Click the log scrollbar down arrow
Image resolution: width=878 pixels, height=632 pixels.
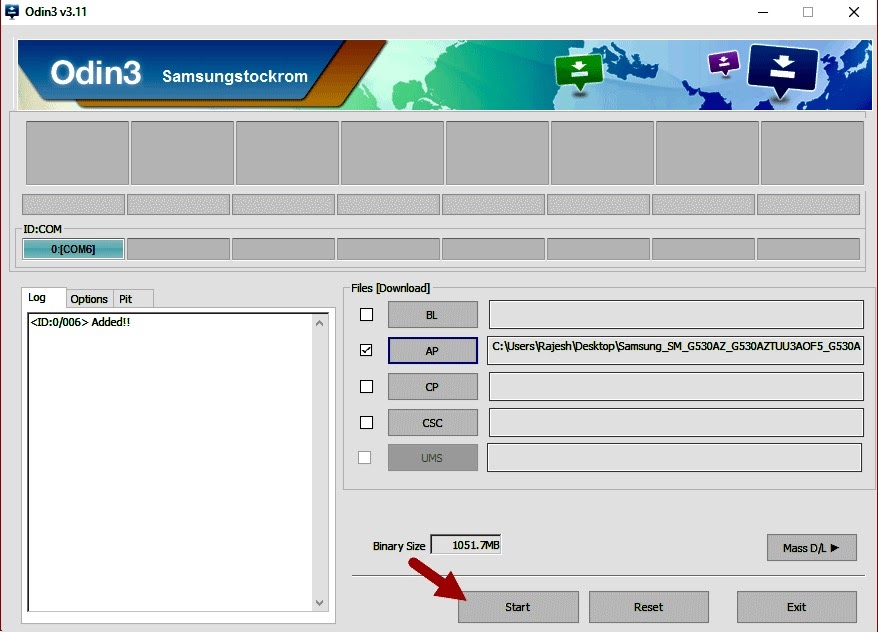click(319, 603)
